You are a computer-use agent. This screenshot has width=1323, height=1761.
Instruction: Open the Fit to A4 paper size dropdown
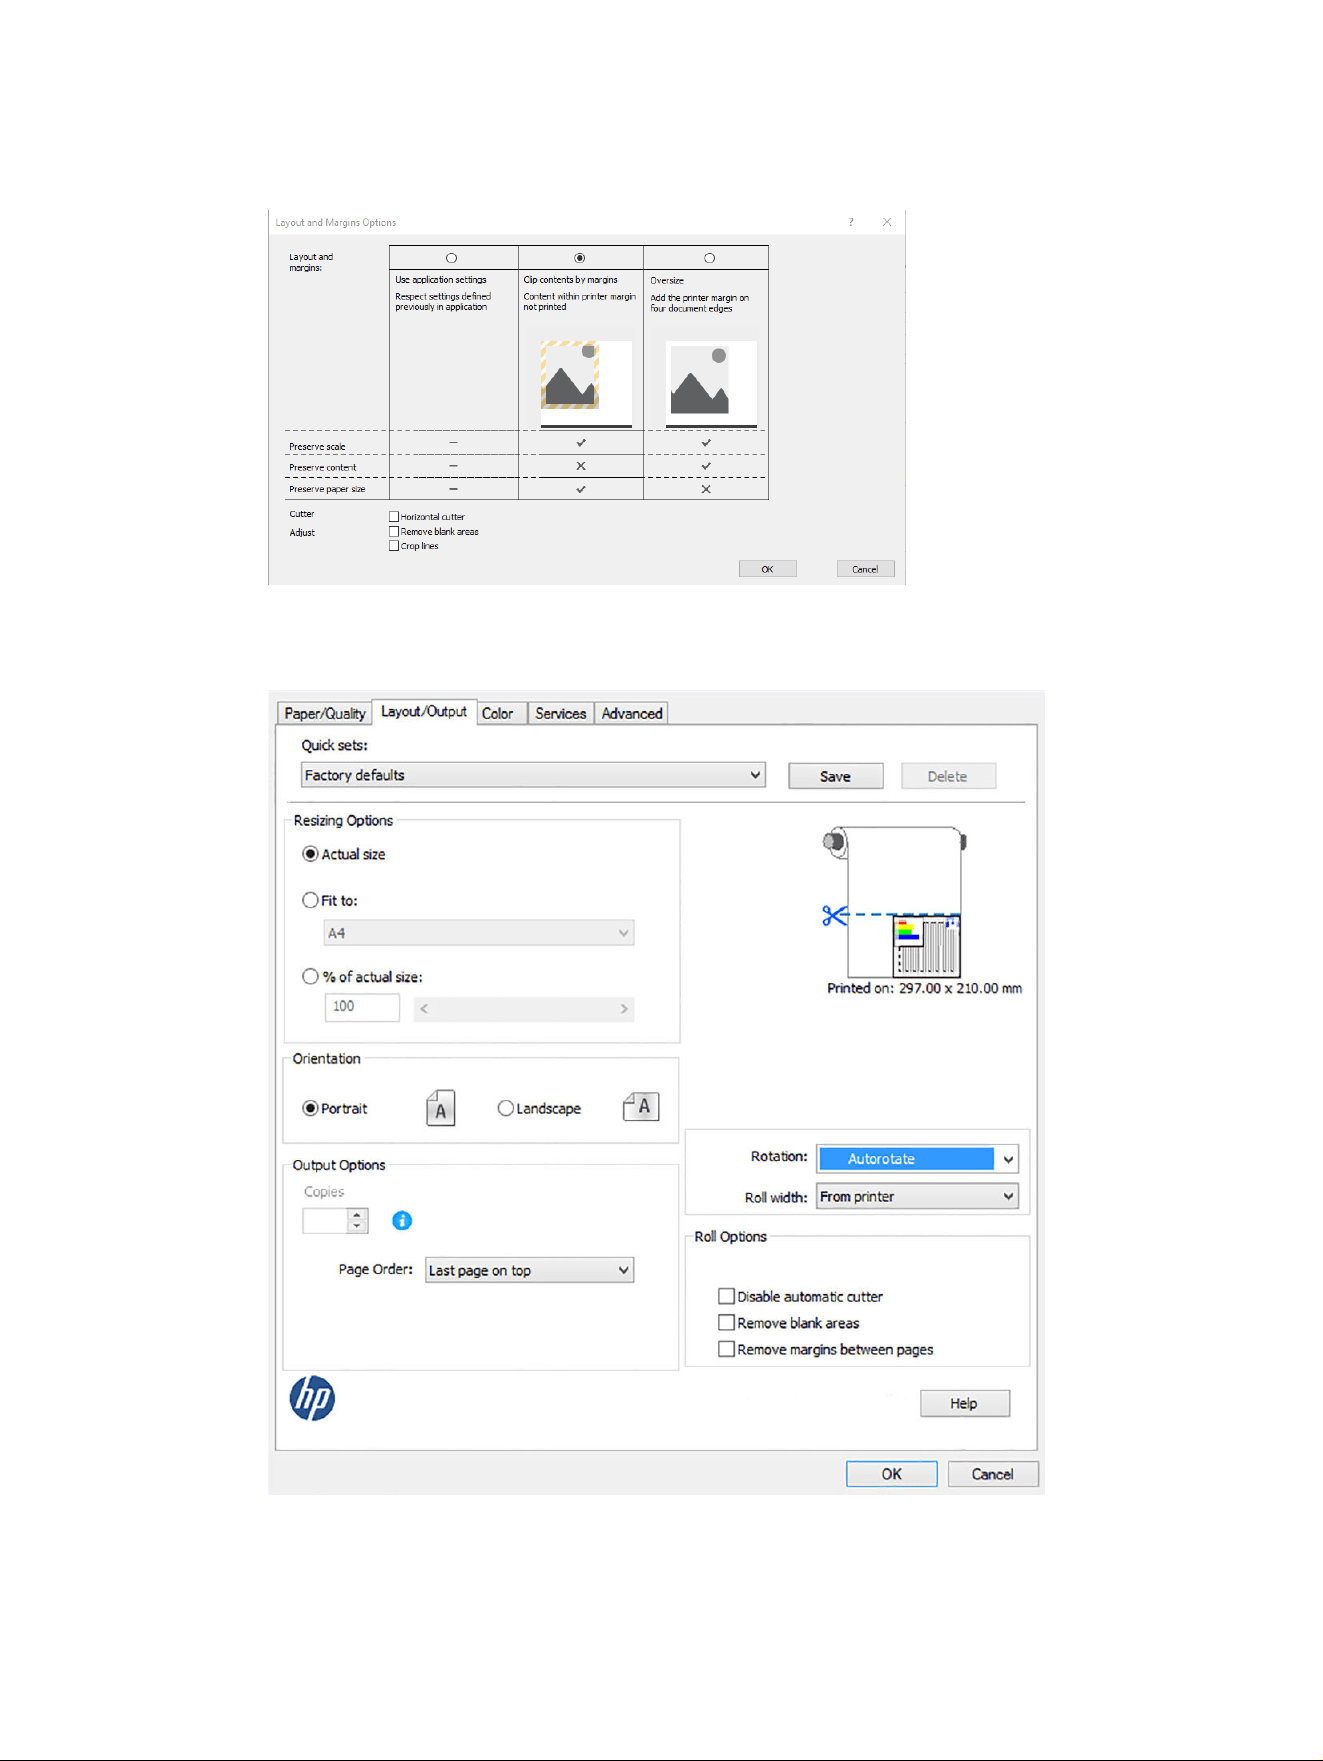coord(479,933)
